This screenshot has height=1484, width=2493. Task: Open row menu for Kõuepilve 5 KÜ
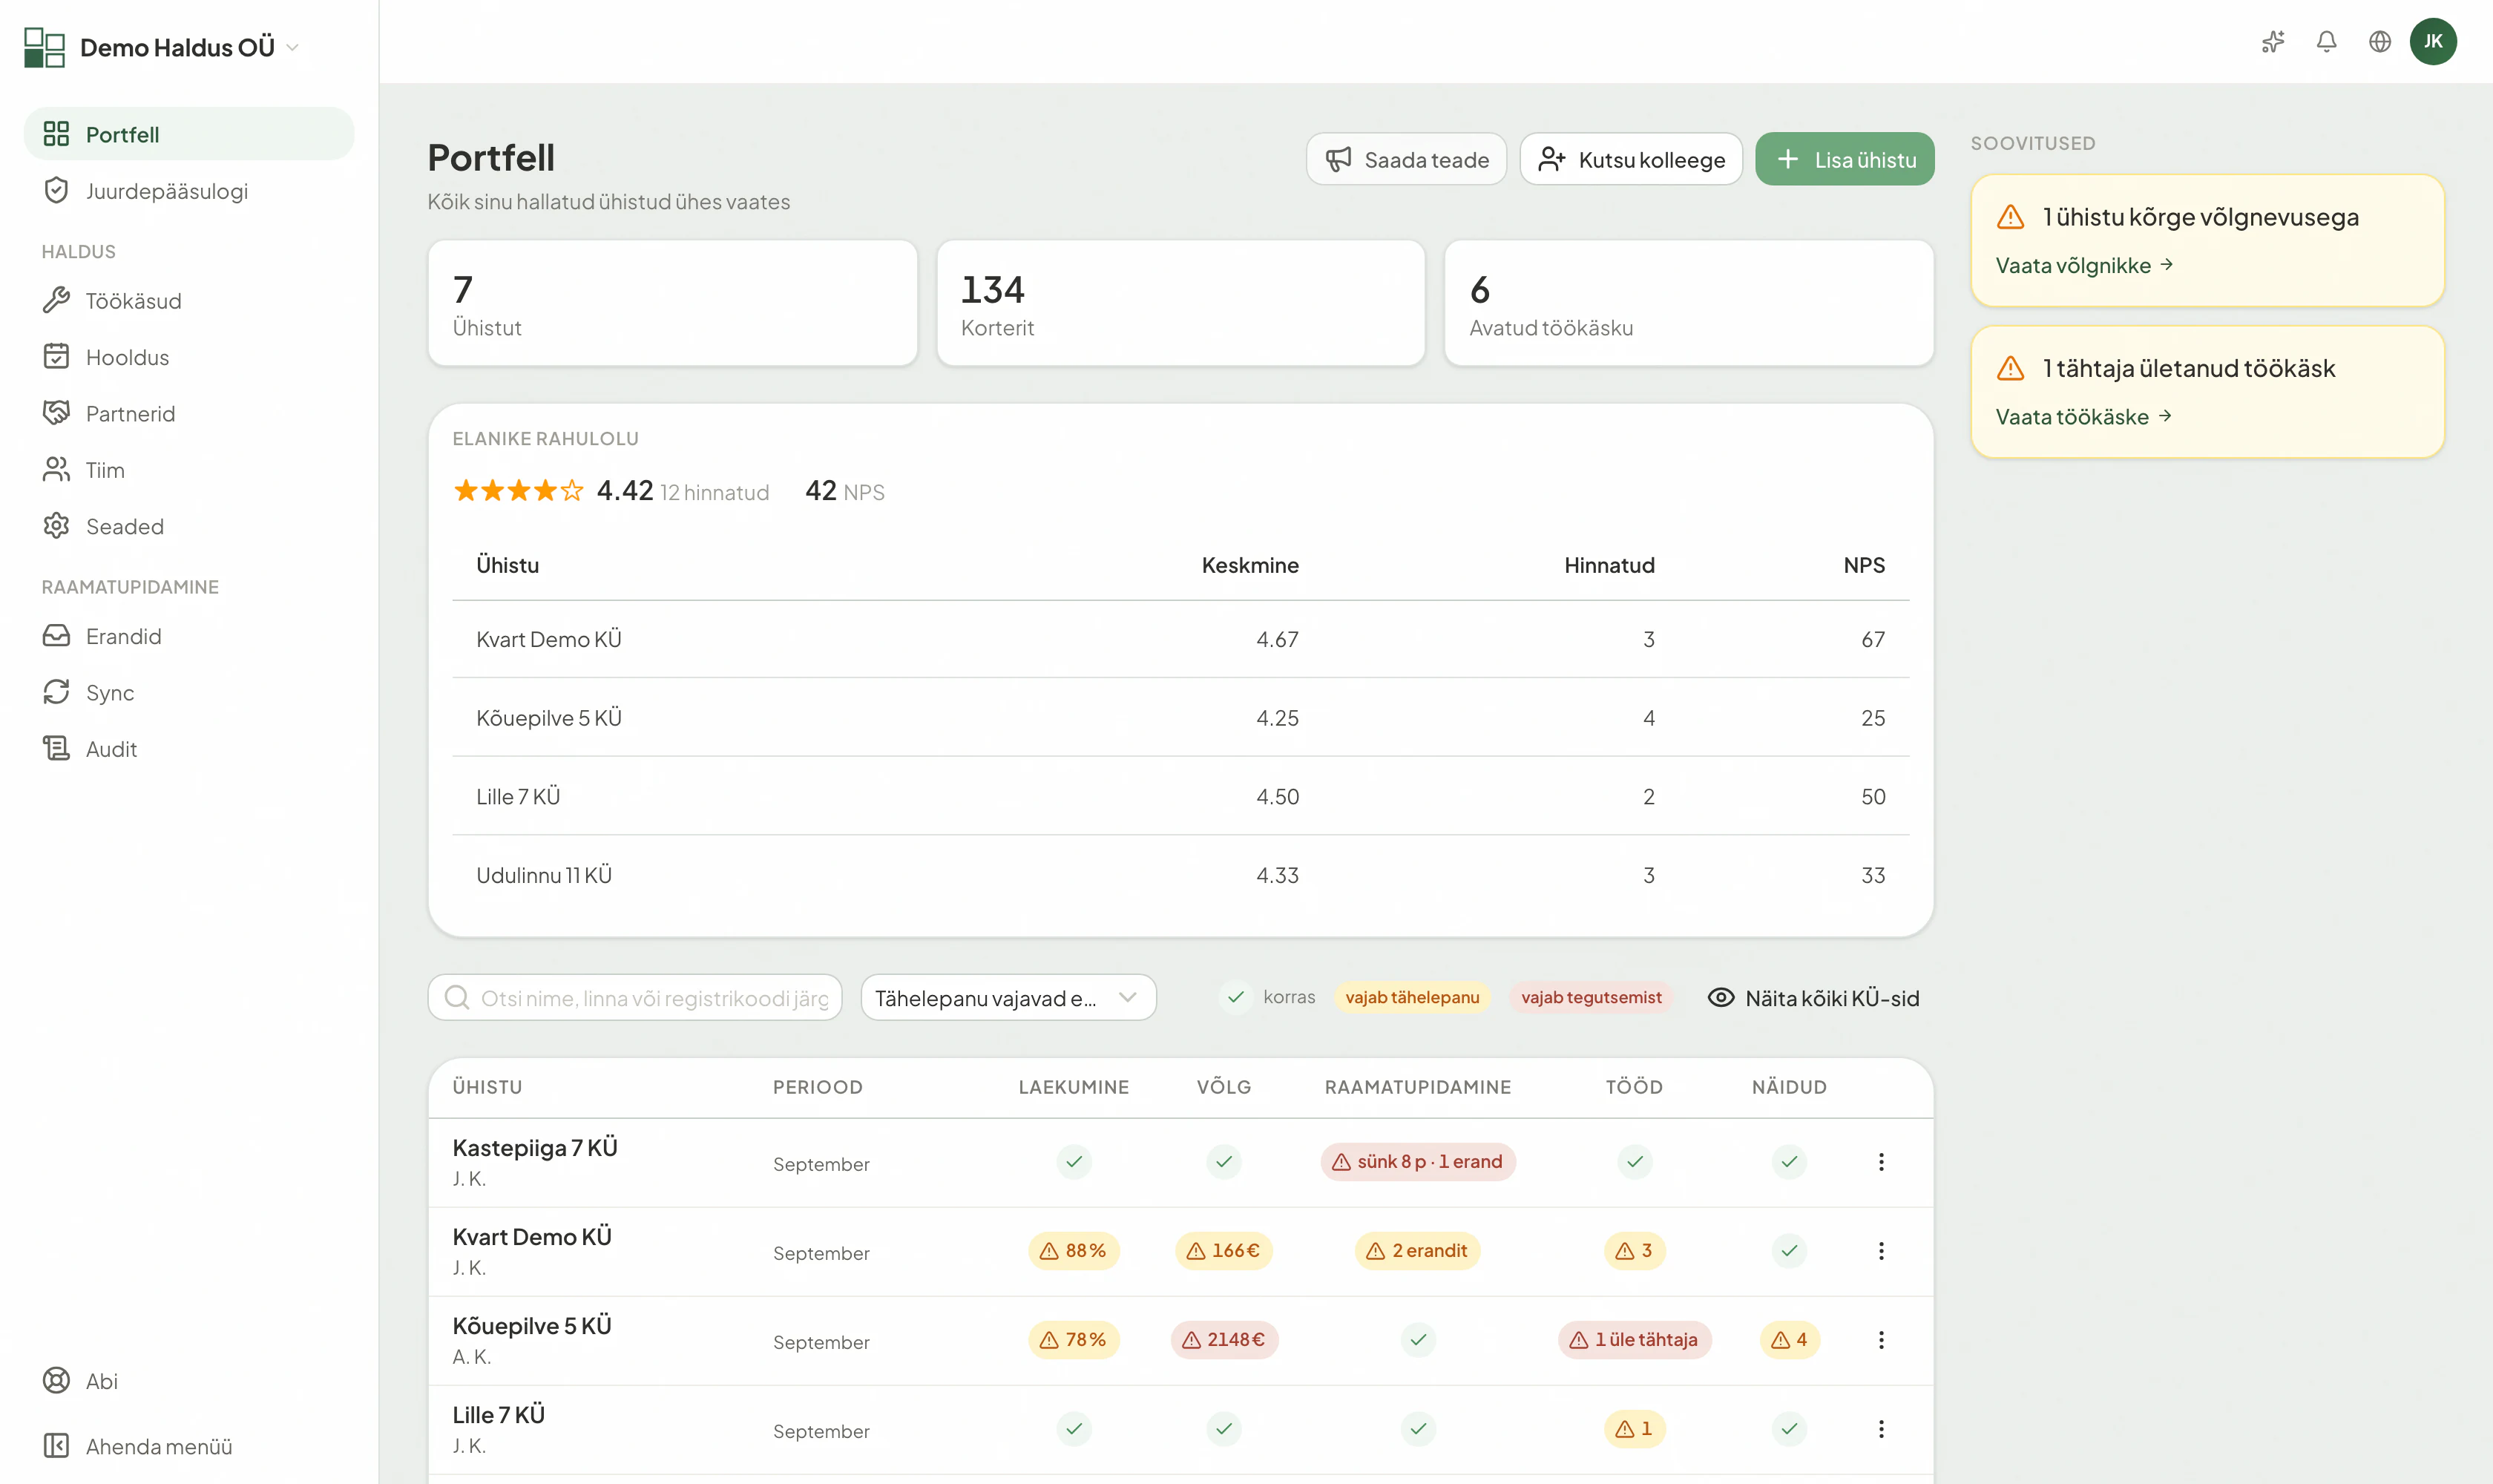tap(1881, 1339)
